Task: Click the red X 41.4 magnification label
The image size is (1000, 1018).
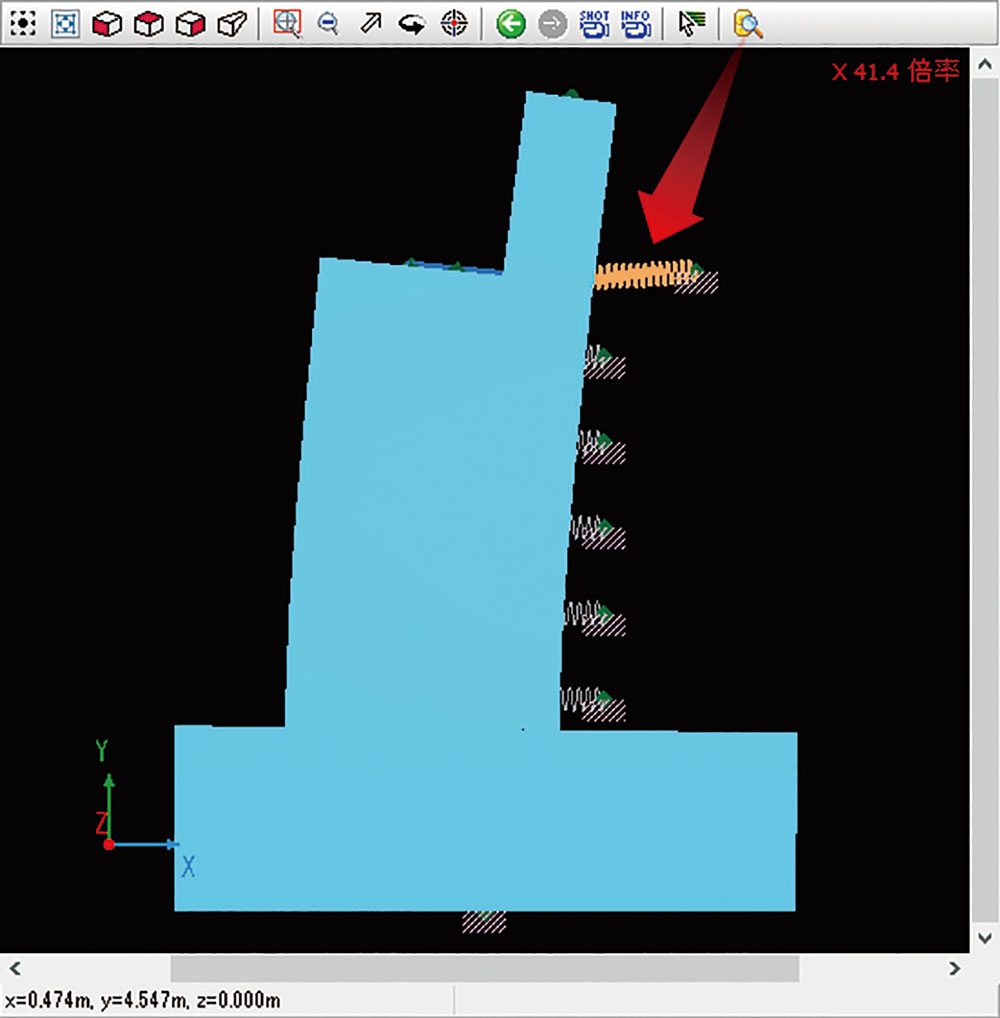Action: point(895,71)
